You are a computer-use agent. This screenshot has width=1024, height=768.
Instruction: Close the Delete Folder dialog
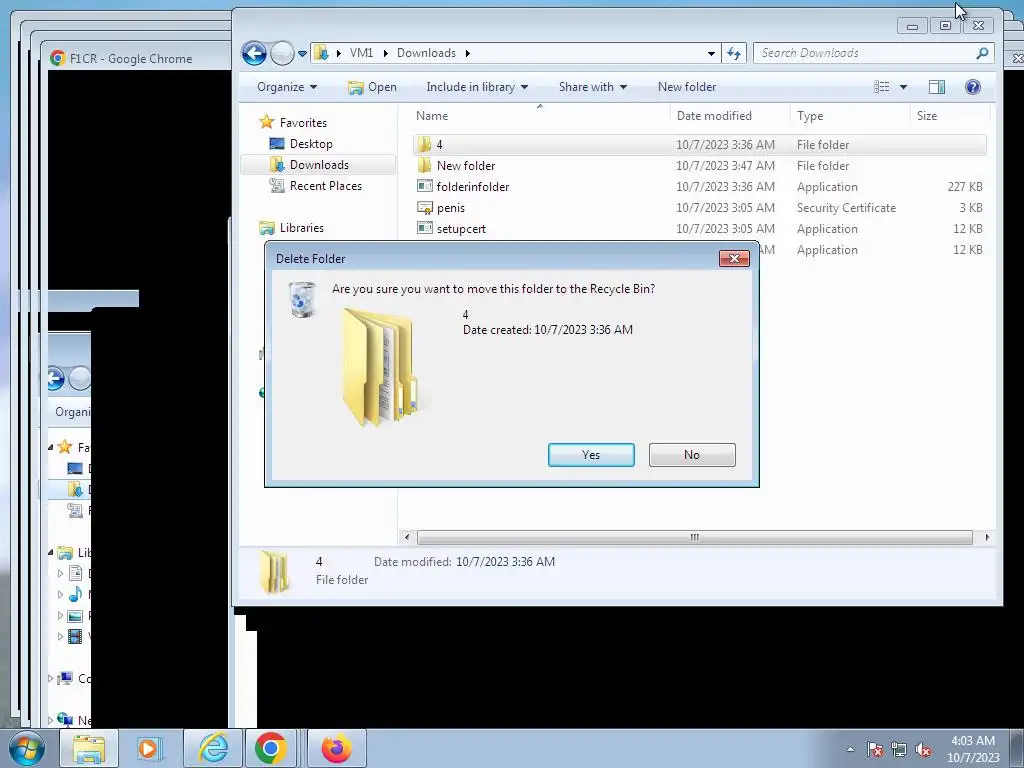point(734,259)
